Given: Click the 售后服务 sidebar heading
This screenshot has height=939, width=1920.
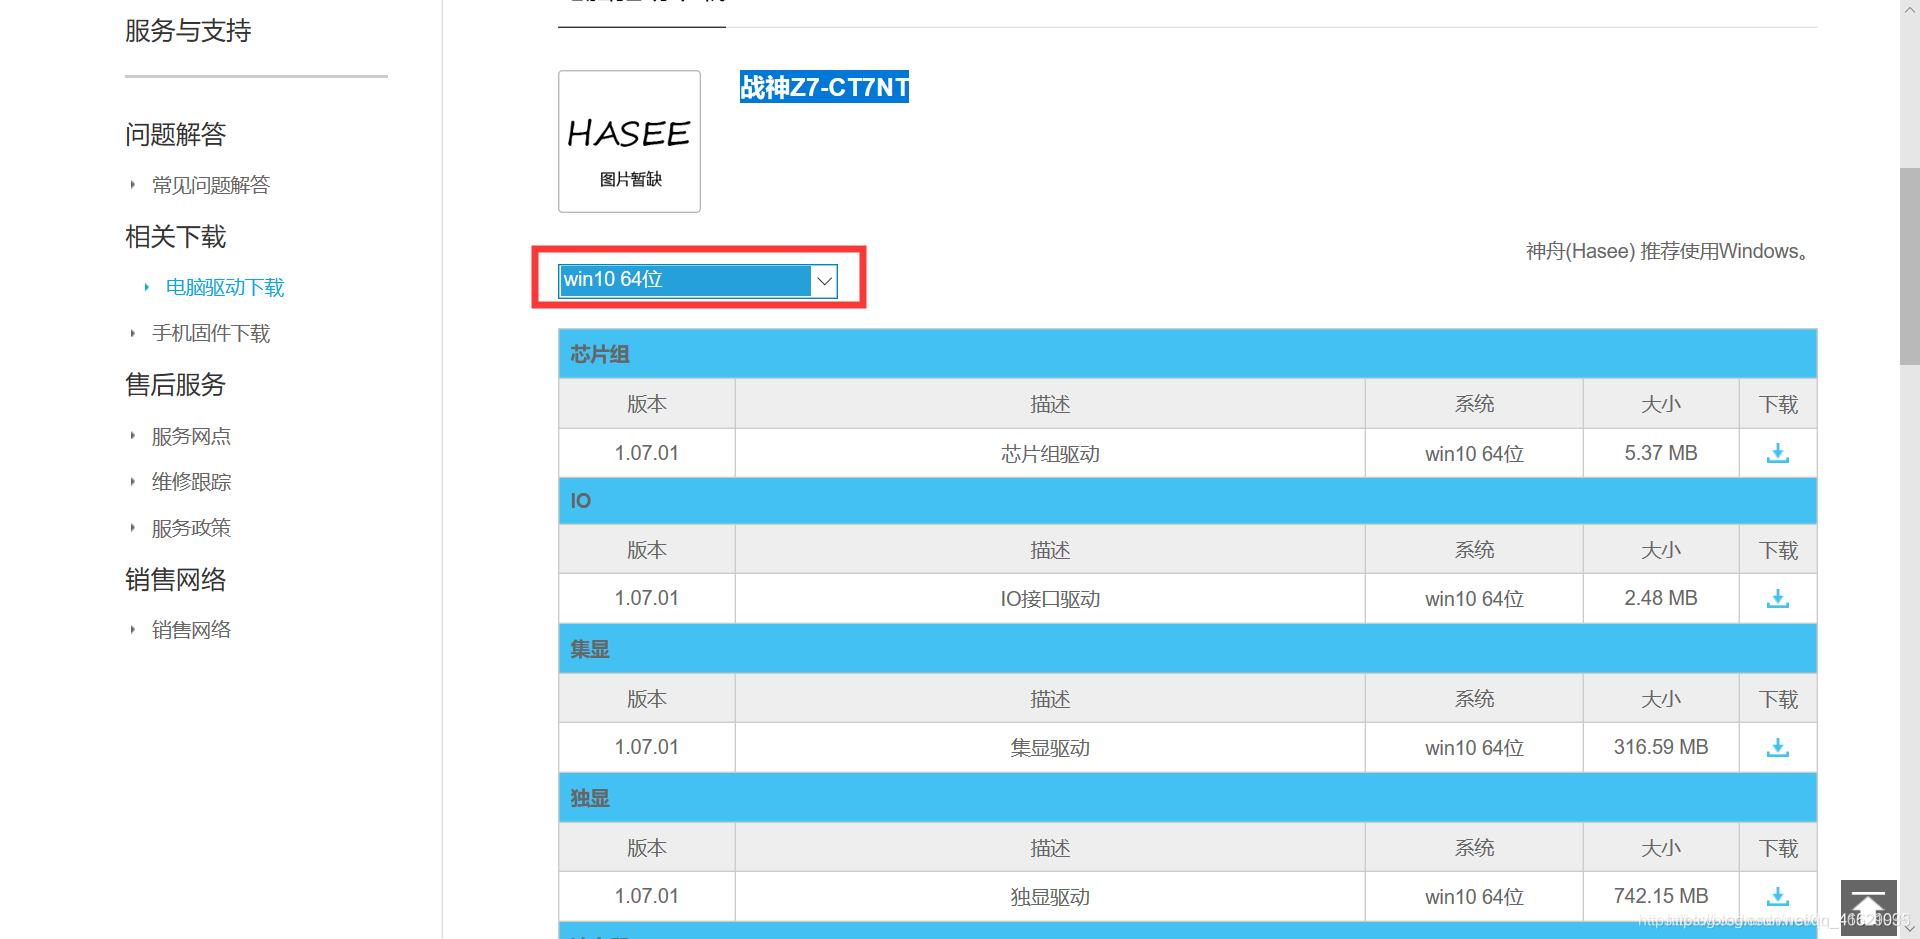Looking at the screenshot, I should [176, 384].
